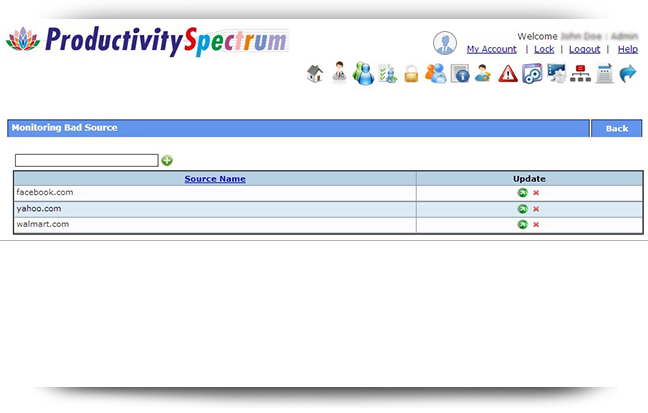Open the report document icon

pos(605,74)
